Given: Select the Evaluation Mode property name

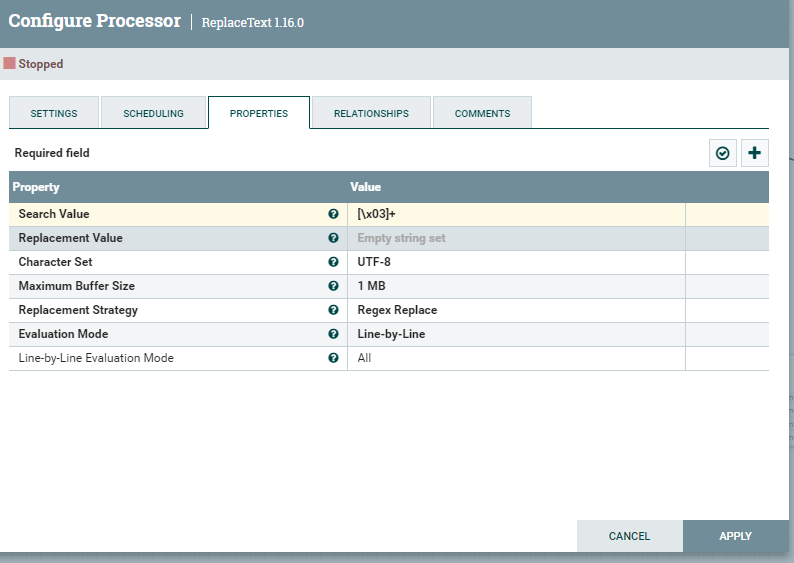Looking at the screenshot, I should (x=63, y=334).
